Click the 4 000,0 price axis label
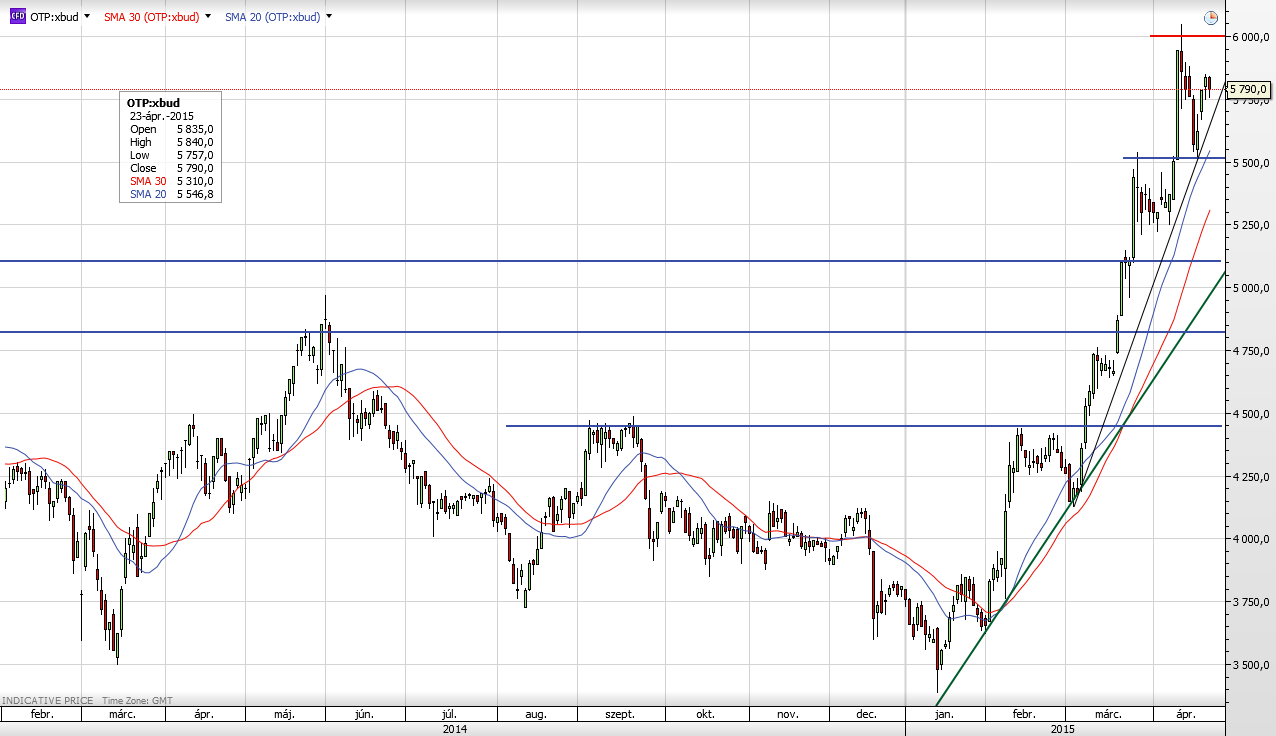 click(x=1250, y=540)
